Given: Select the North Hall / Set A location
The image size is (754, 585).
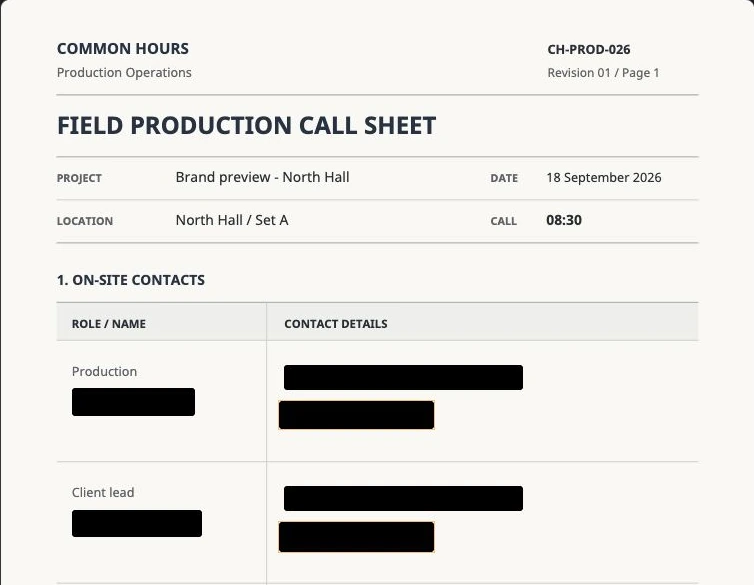Looking at the screenshot, I should pos(232,220).
